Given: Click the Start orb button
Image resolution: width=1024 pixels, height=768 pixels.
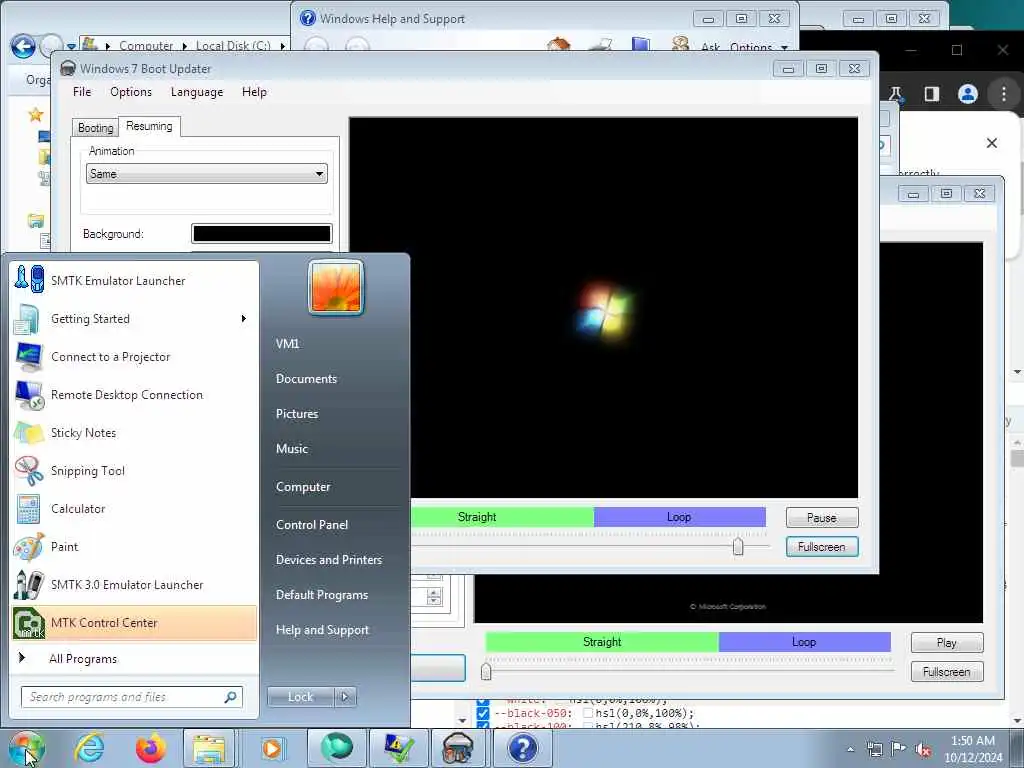Looking at the screenshot, I should [27, 748].
